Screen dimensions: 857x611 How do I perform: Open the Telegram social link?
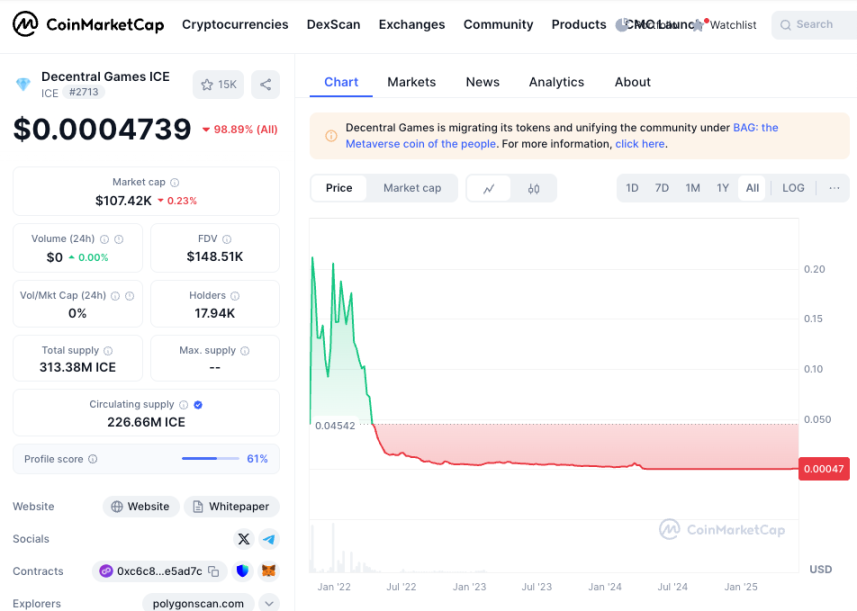(x=269, y=539)
